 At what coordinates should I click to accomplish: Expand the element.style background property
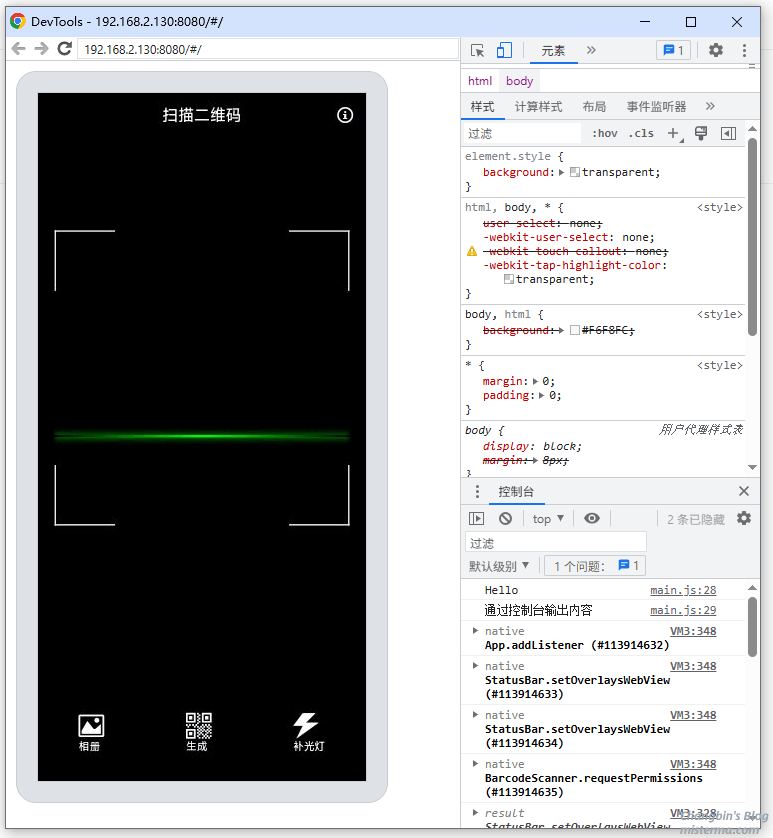coord(561,173)
